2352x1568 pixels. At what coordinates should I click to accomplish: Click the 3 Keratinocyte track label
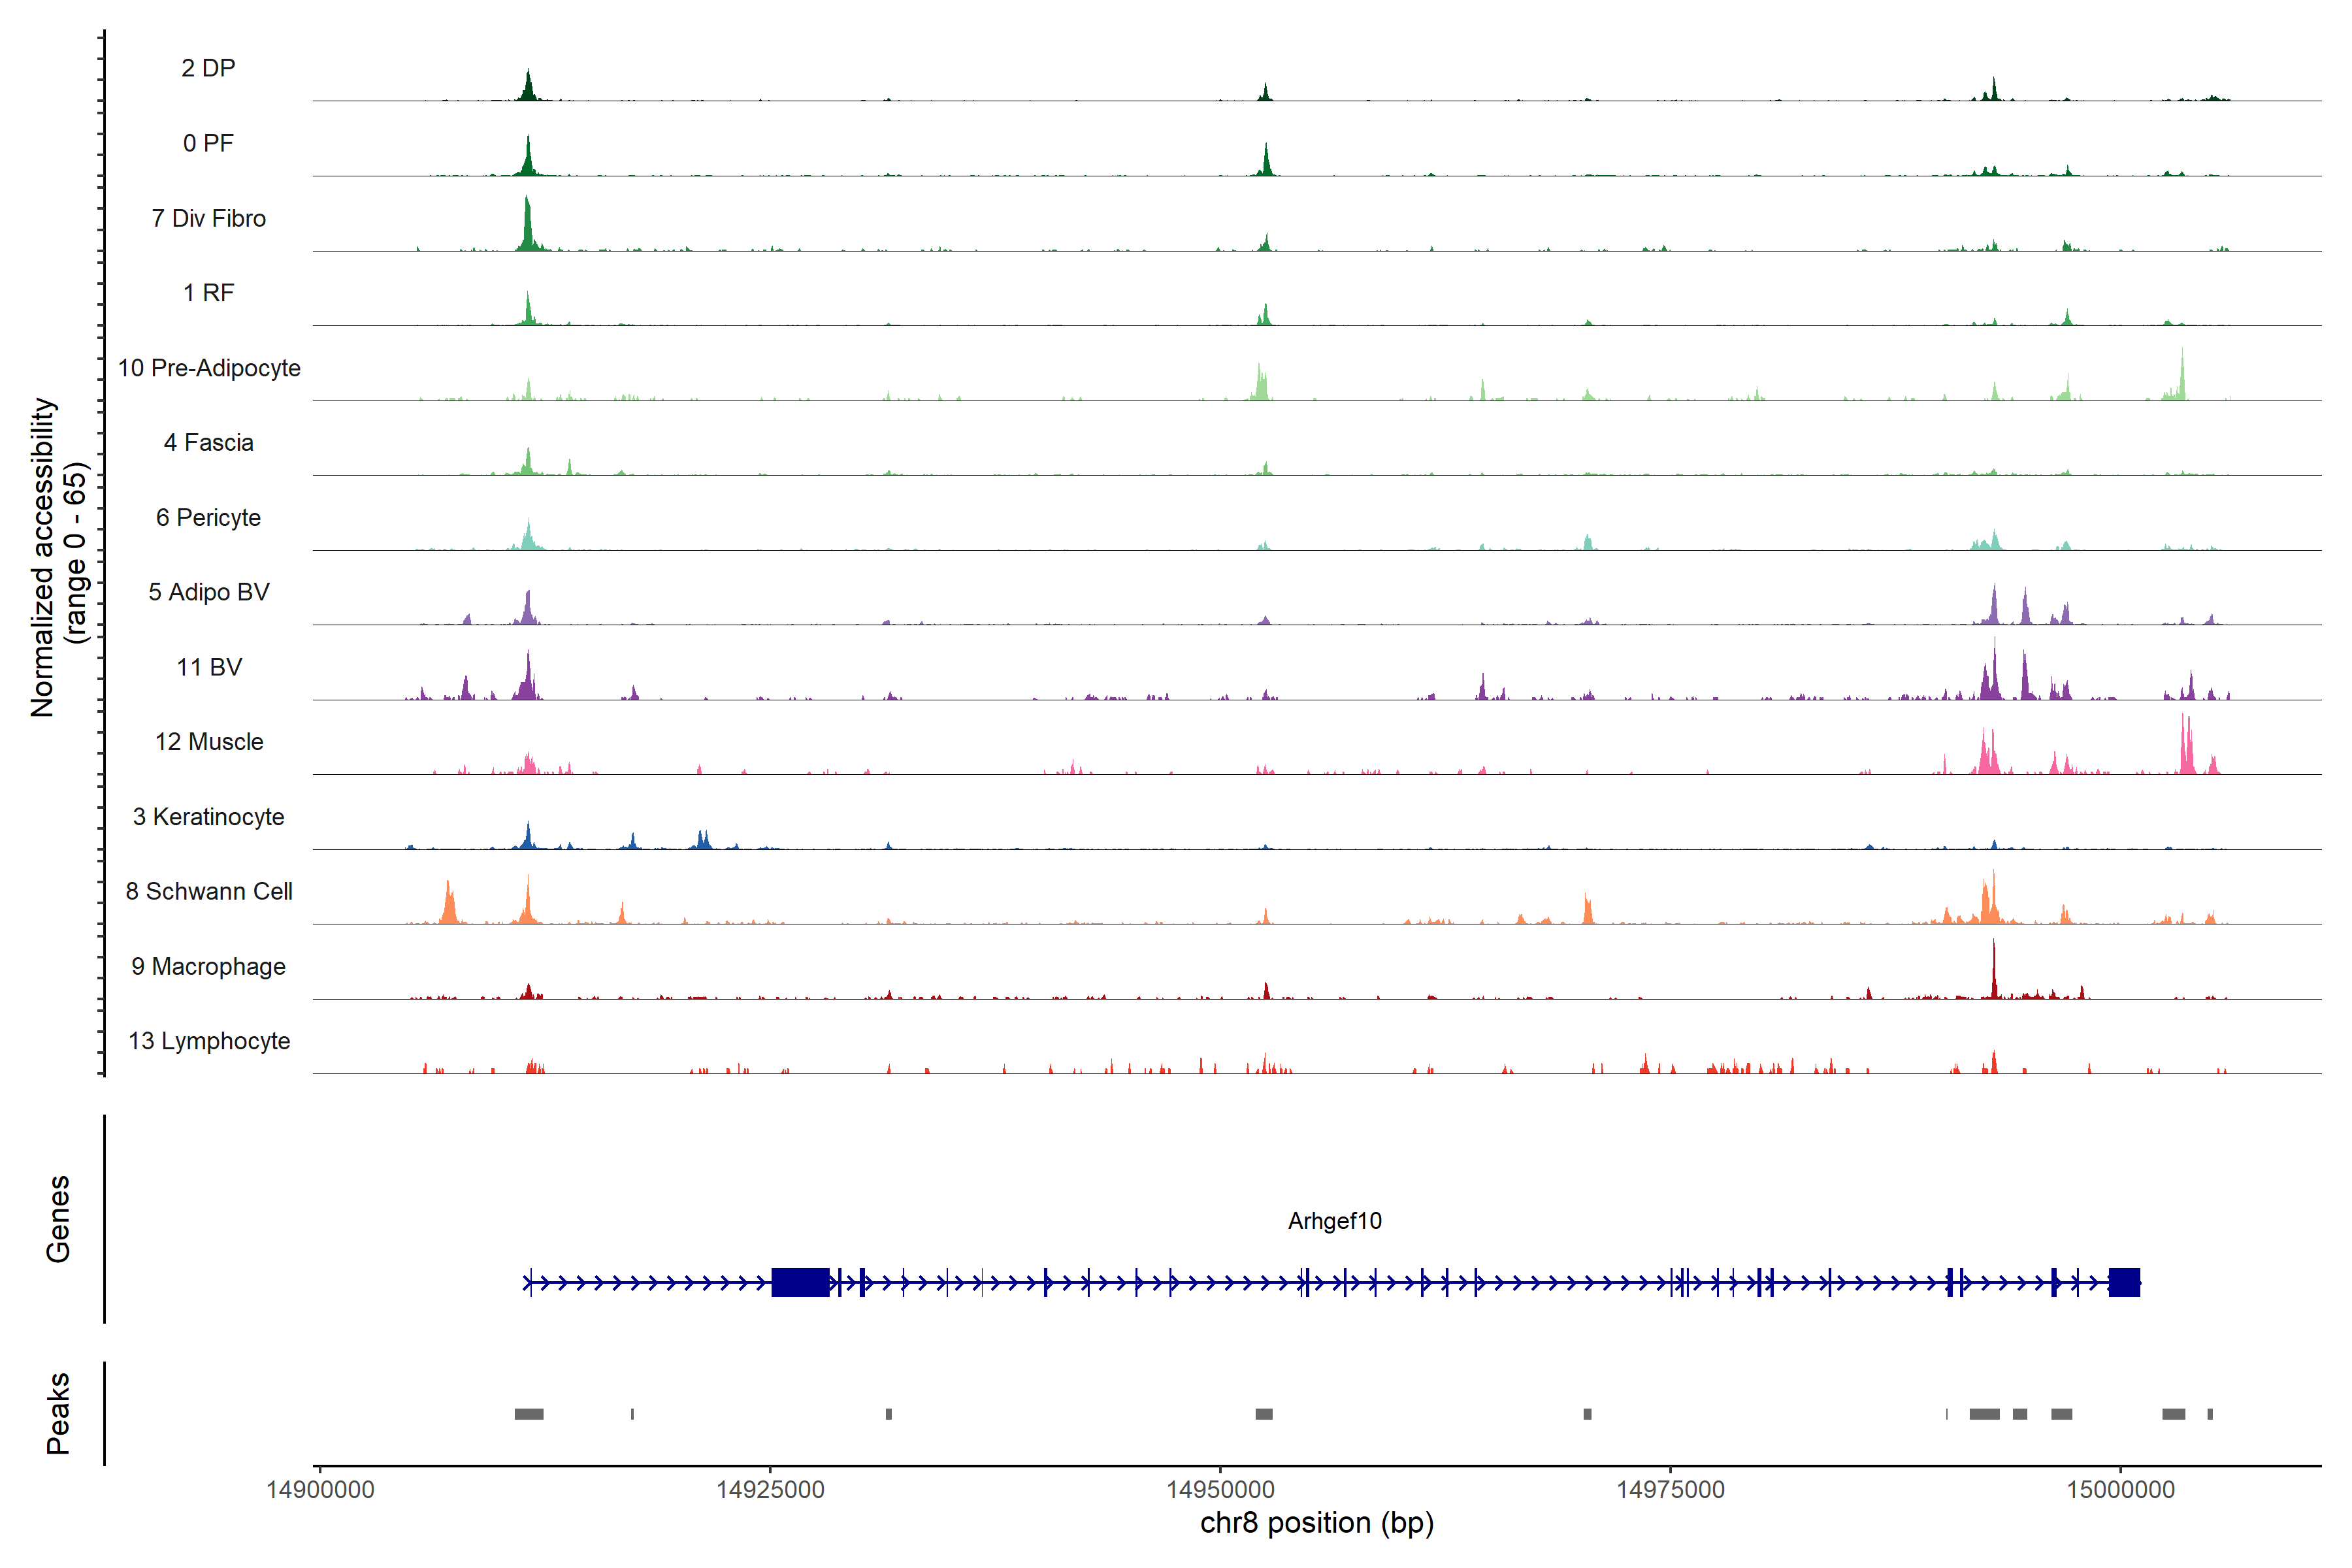208,817
